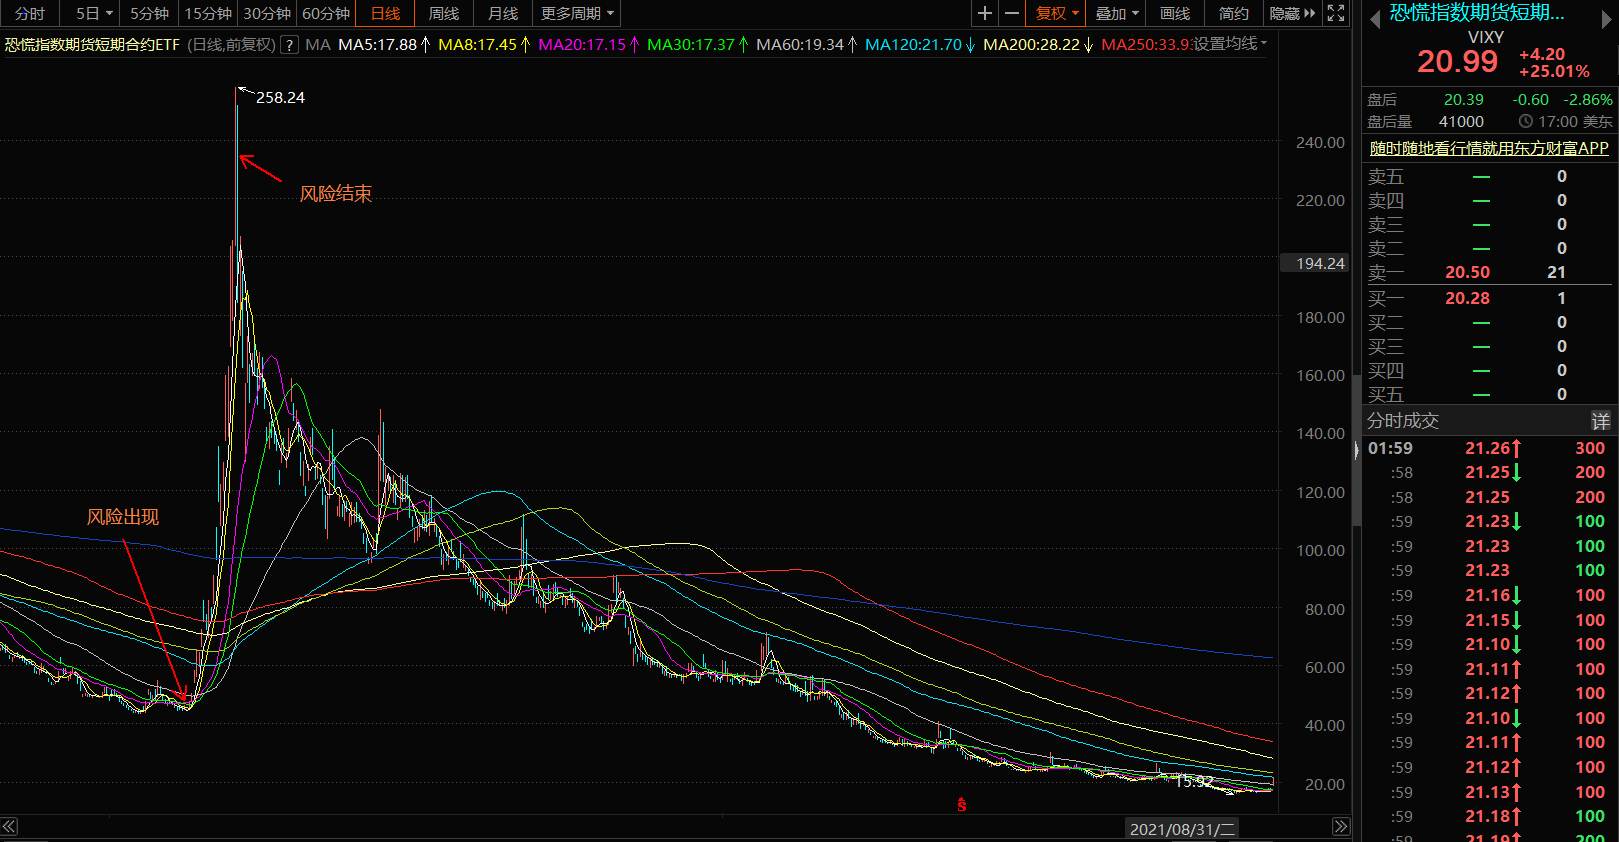Screen dimensions: 1619x842
Task: Select 01:59 trade row at 21.26
Action: click(x=1486, y=448)
